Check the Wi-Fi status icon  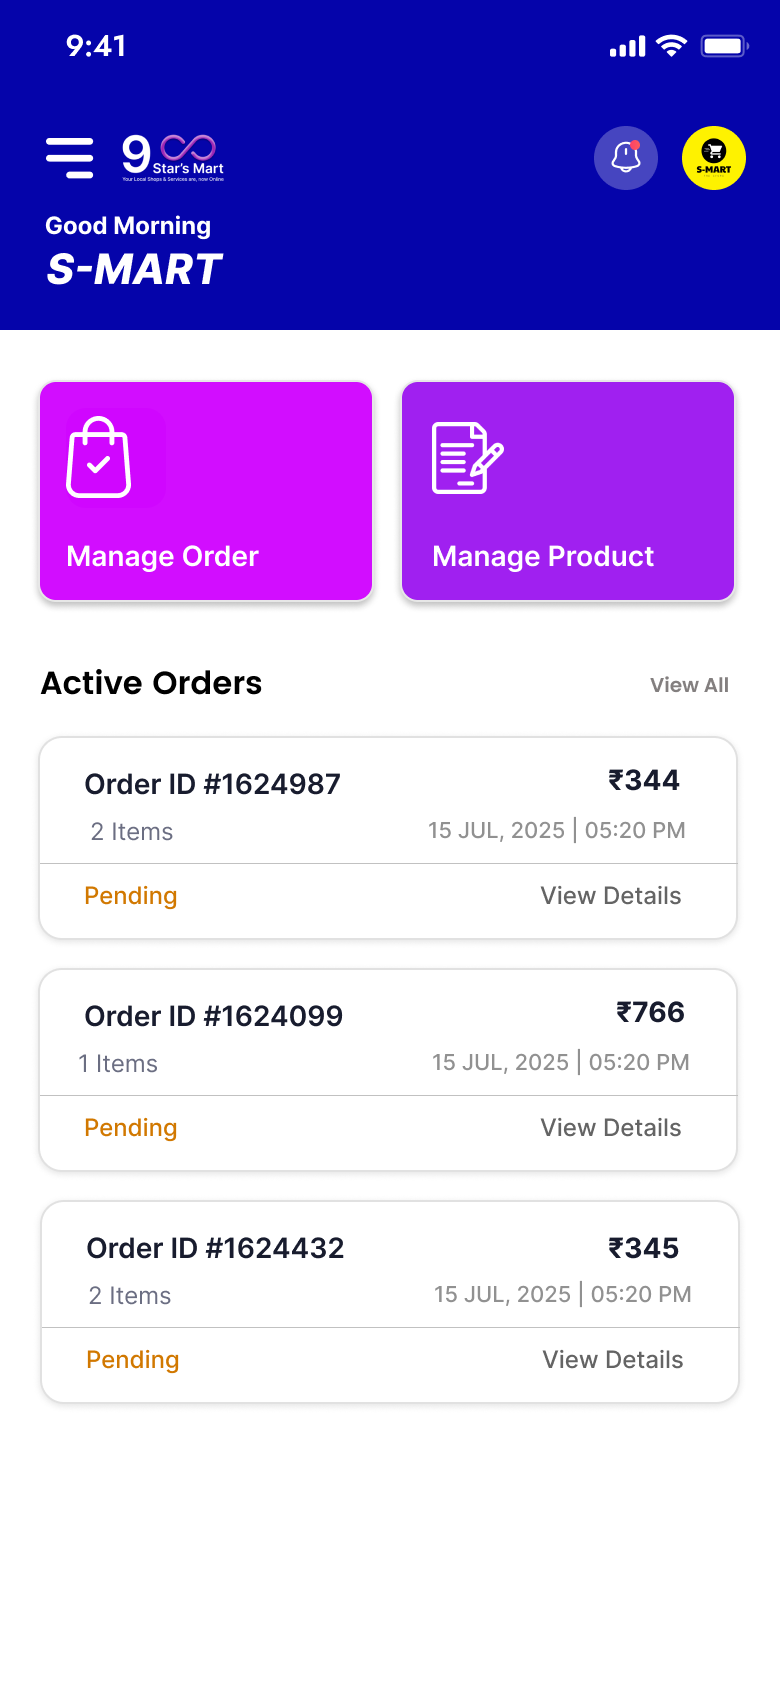[x=672, y=46]
